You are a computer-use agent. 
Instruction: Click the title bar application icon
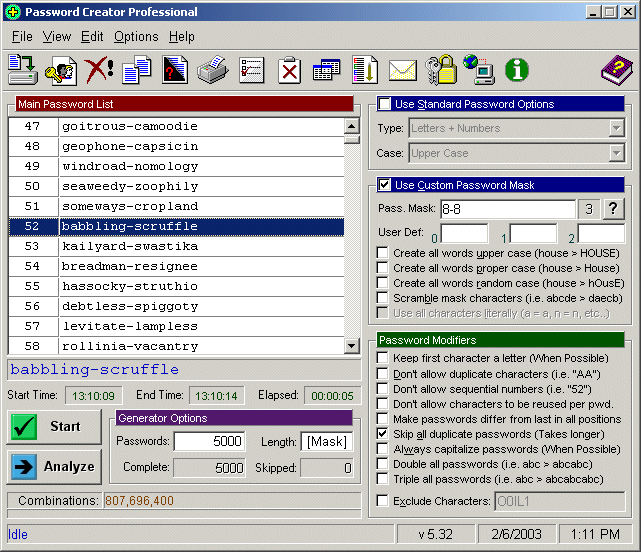13,12
